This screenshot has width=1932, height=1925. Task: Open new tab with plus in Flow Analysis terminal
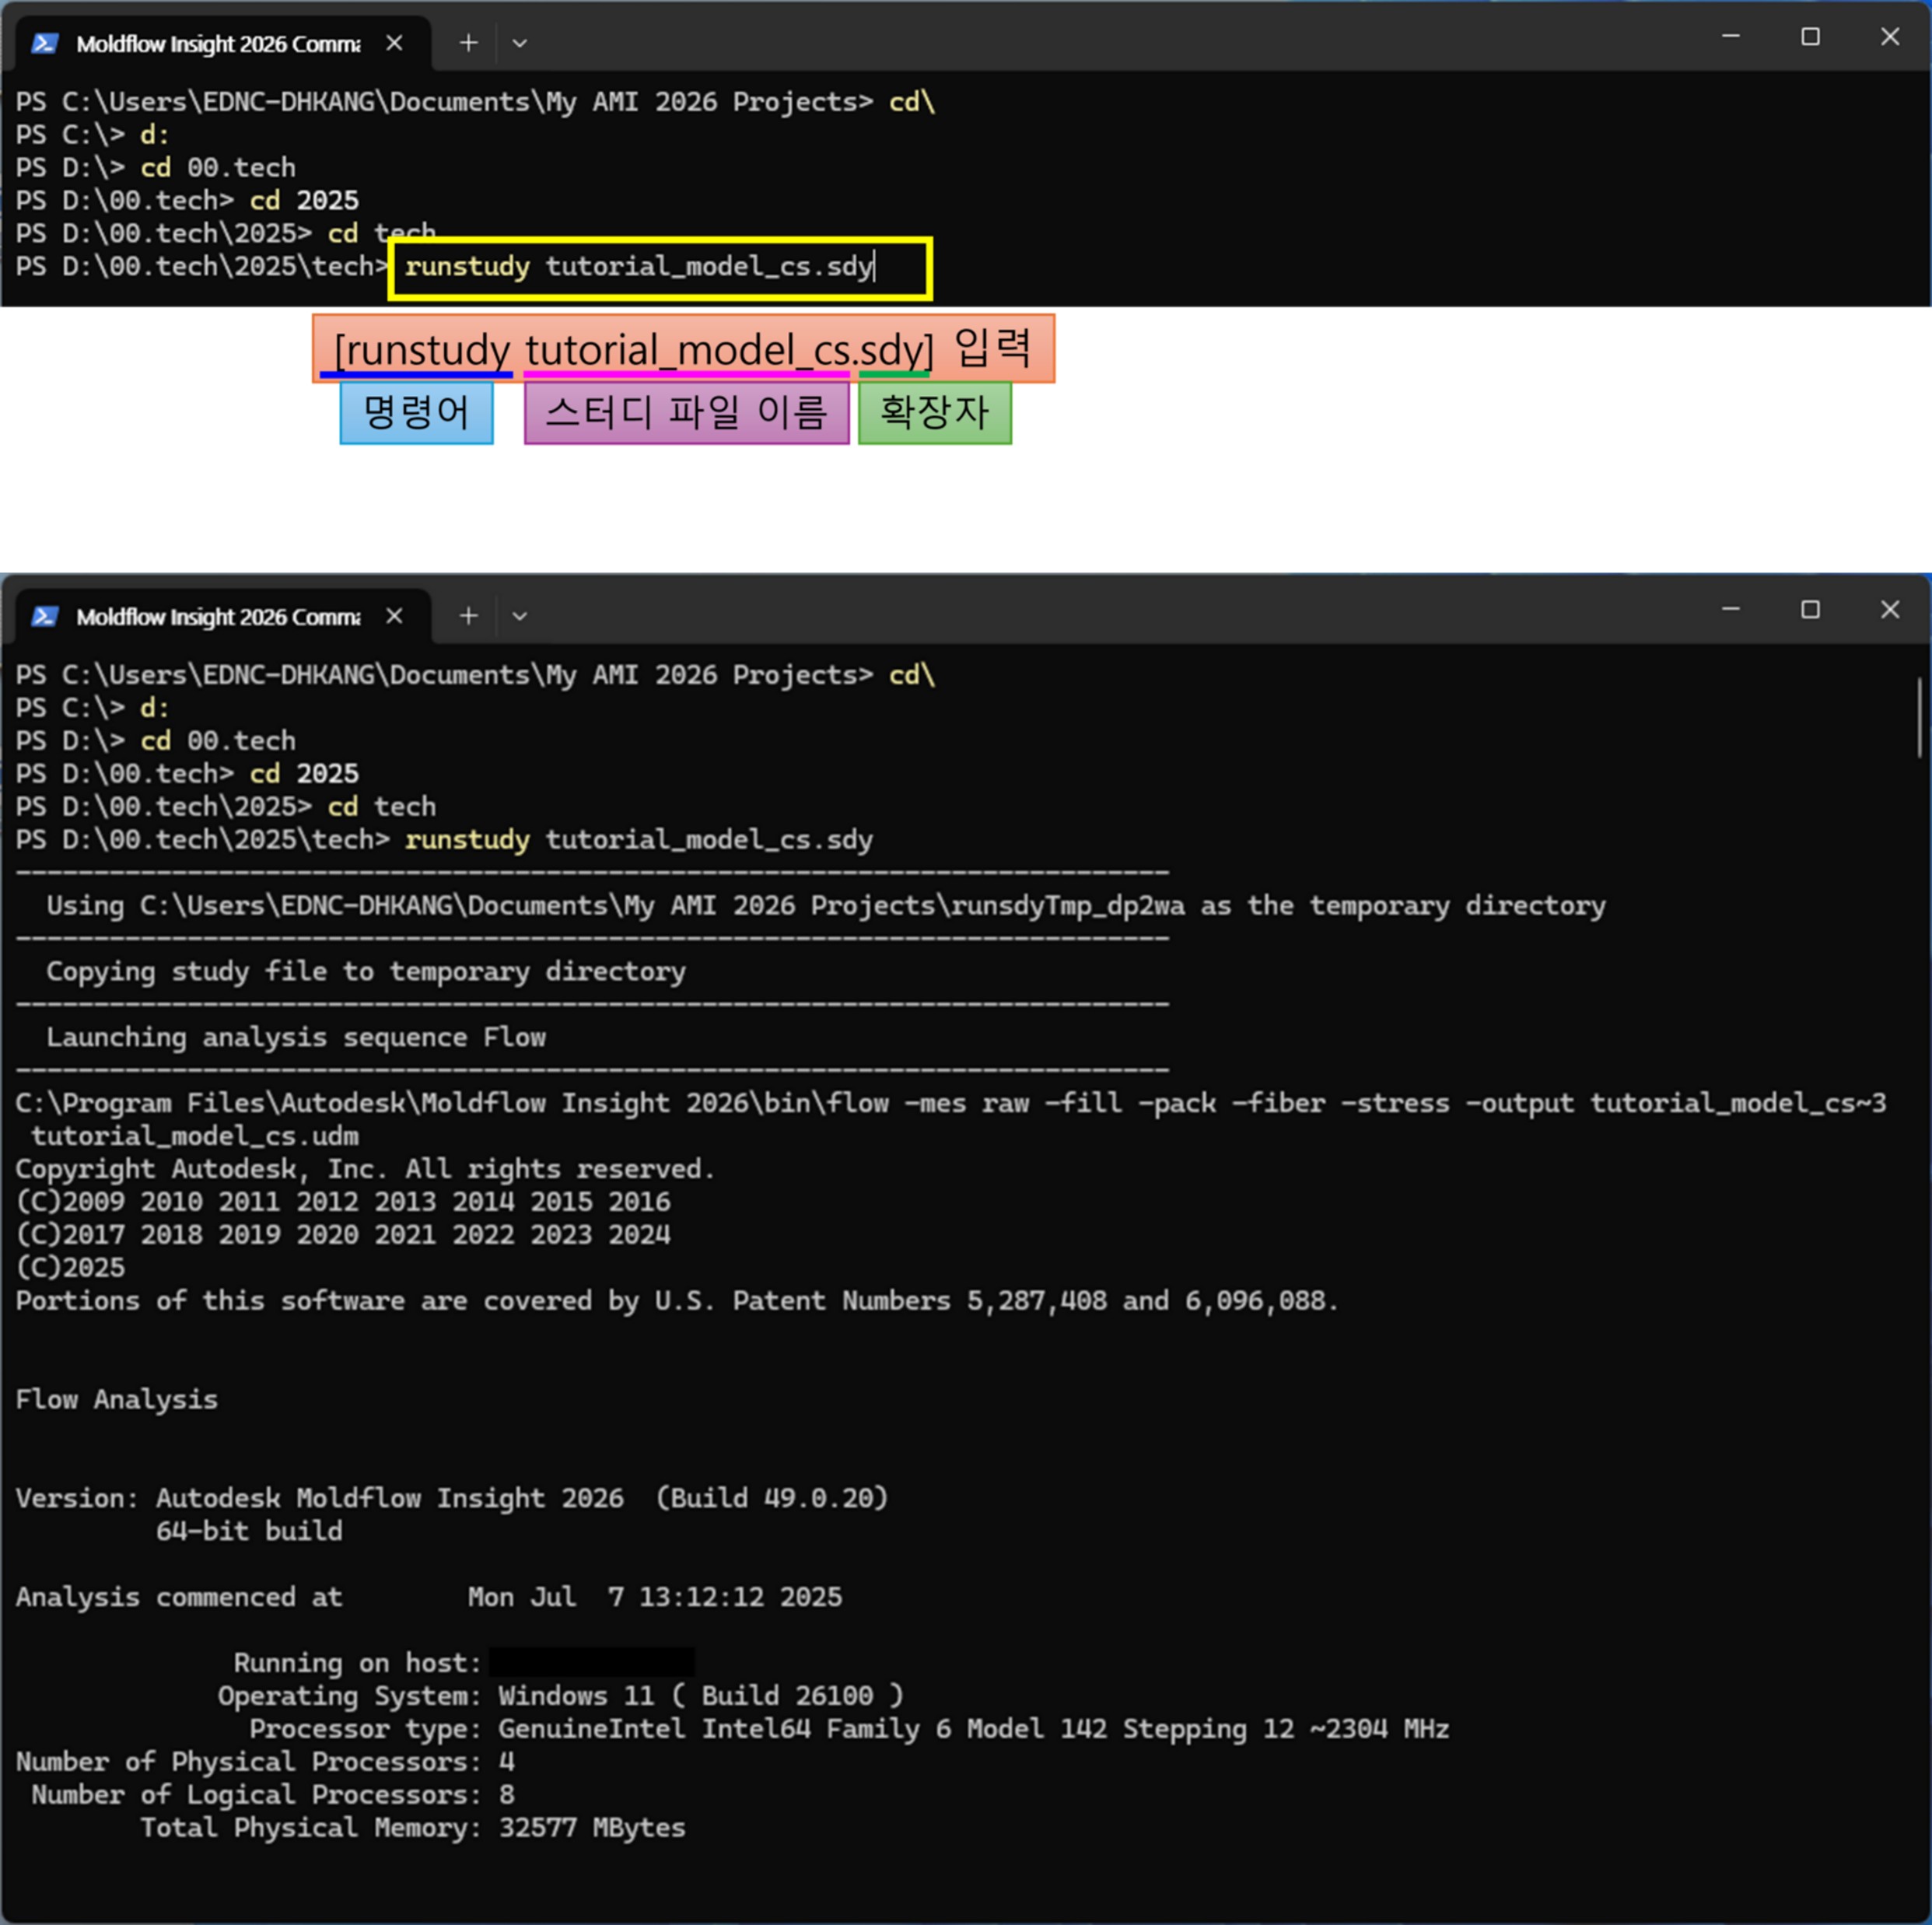[468, 616]
